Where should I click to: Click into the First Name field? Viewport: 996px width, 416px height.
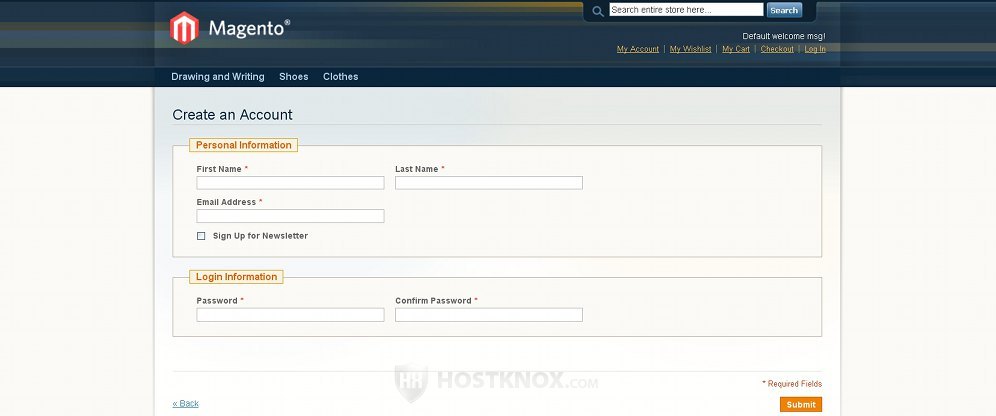290,183
